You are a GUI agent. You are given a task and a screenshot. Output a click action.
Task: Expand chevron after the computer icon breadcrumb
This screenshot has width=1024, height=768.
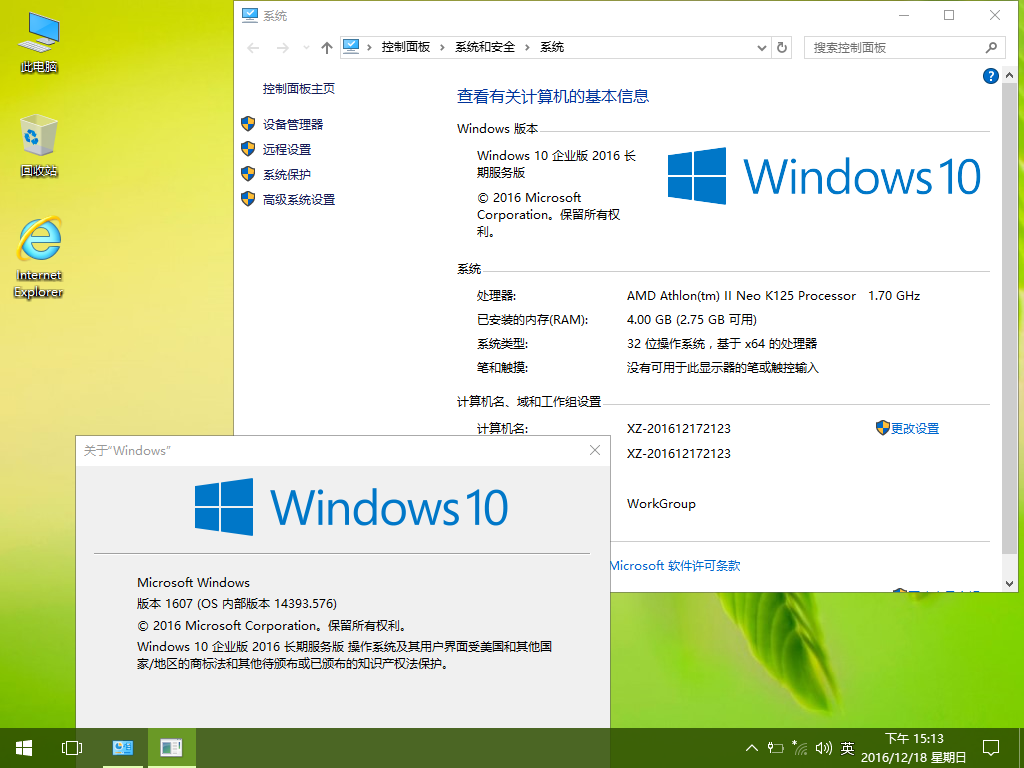pos(370,47)
